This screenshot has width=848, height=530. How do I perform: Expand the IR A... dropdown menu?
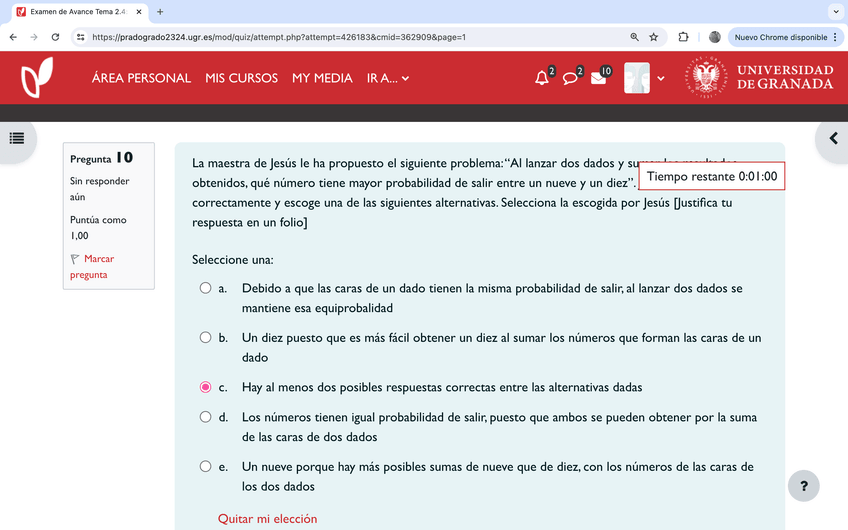[388, 78]
